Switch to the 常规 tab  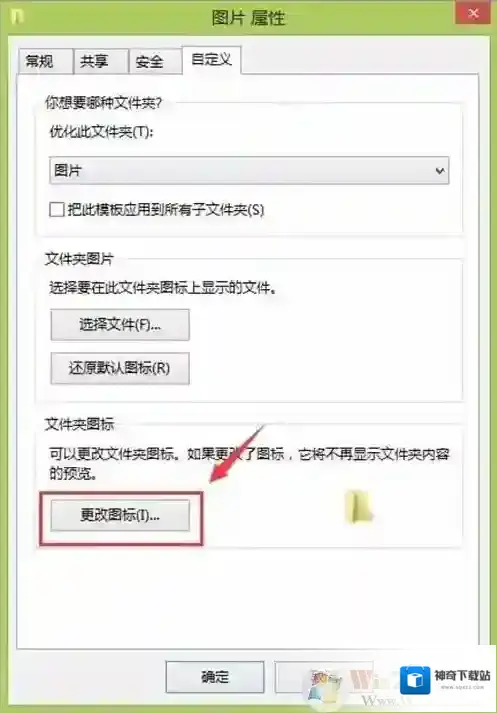click(39, 61)
